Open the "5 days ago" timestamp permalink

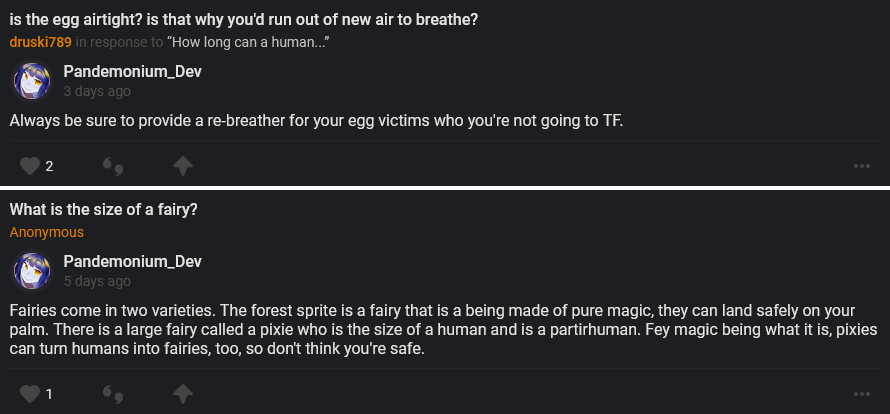point(96,282)
